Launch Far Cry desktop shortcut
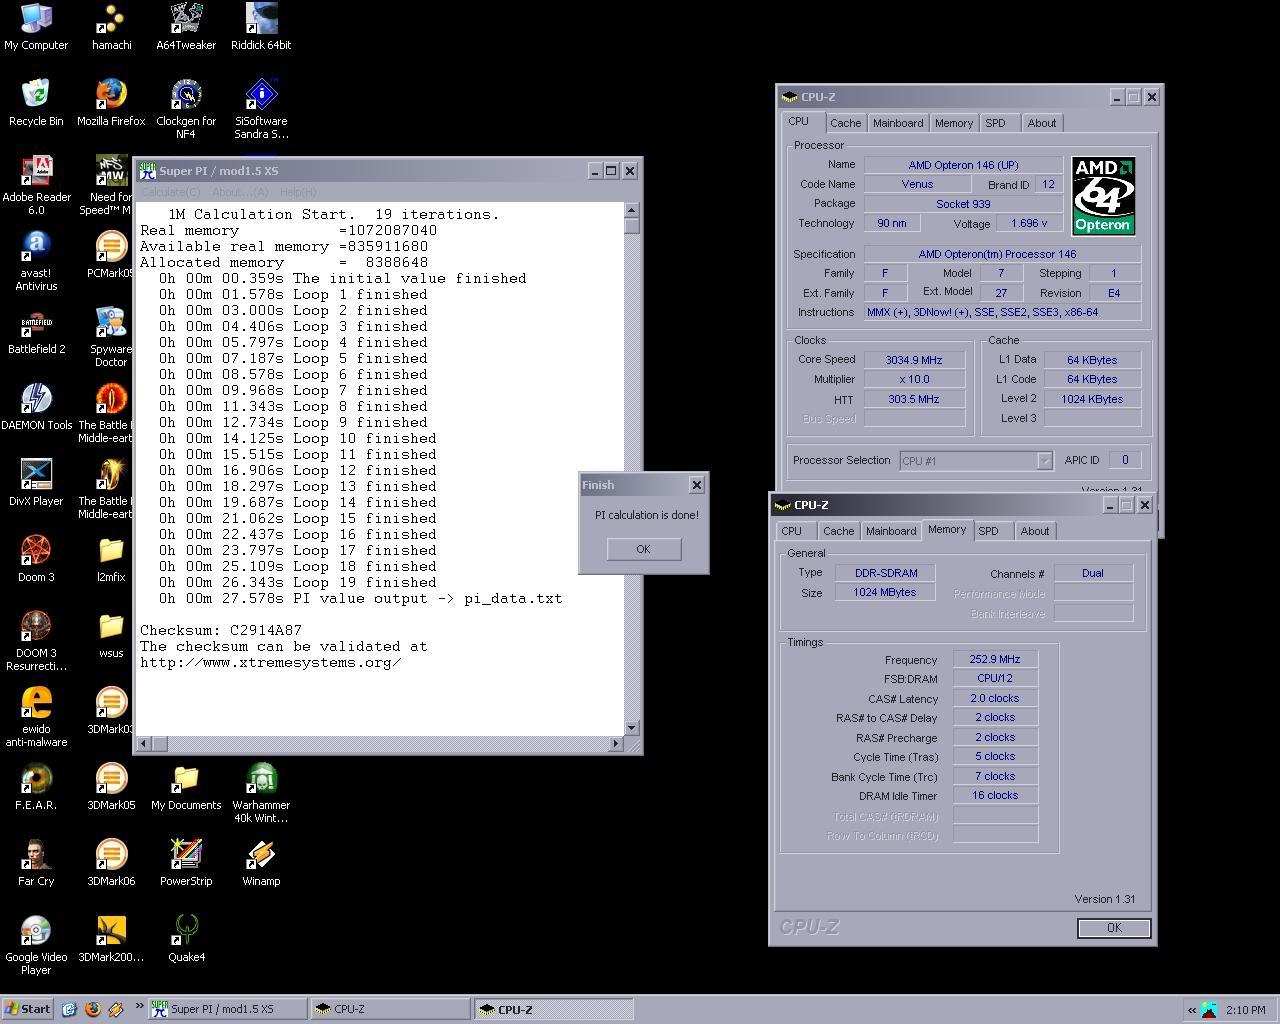The width and height of the screenshot is (1280, 1024). (36, 863)
